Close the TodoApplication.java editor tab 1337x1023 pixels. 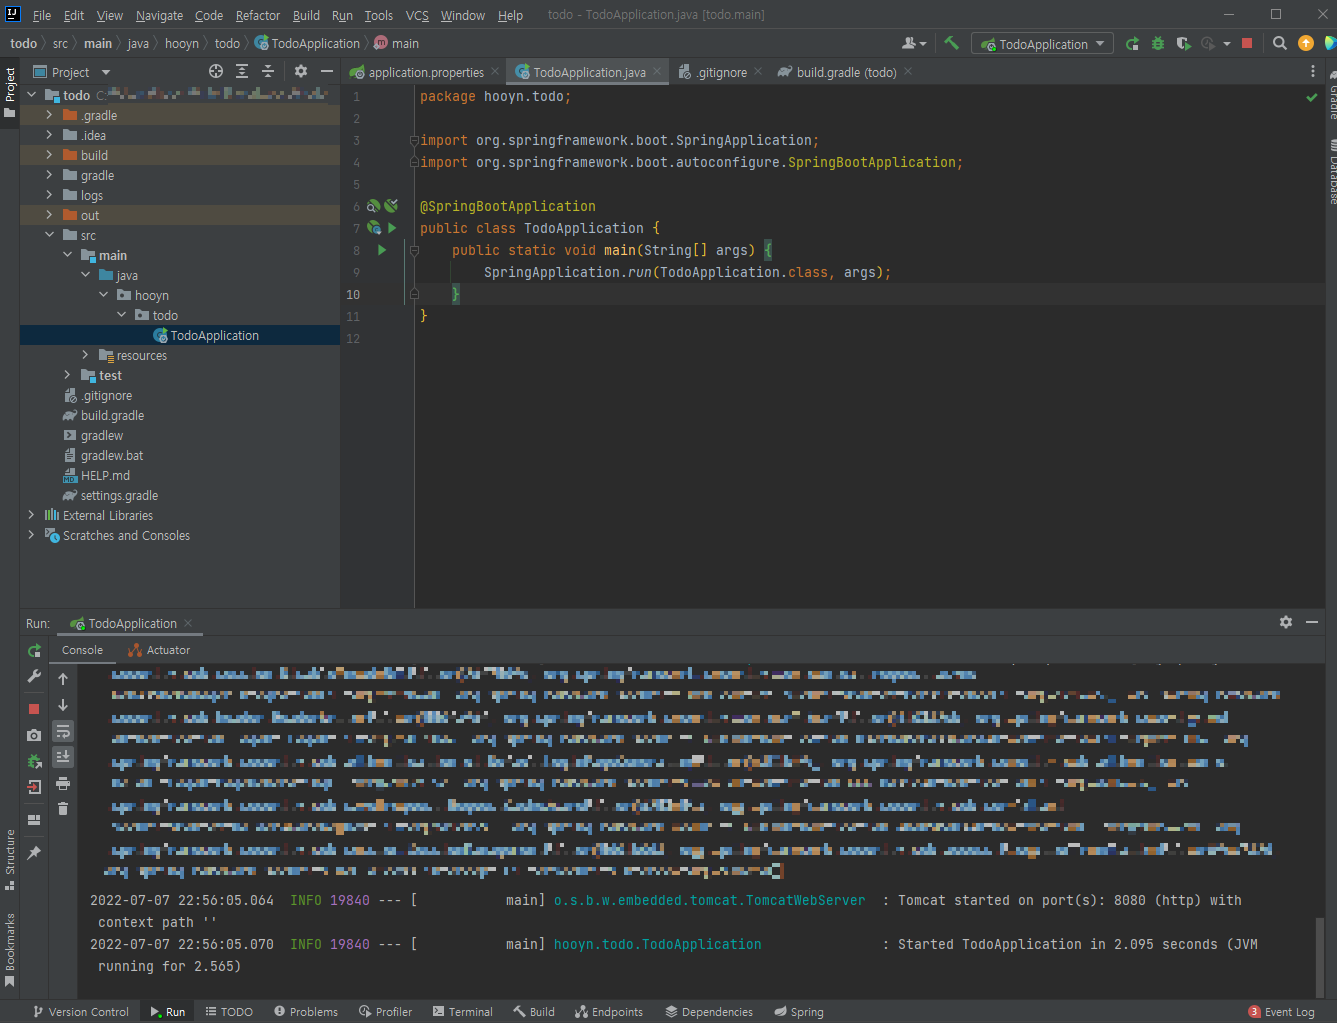(x=657, y=71)
